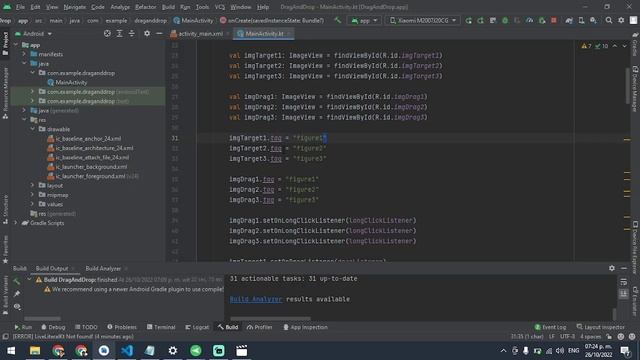Expand the mipmap folder
640x360 pixels.
33,195
